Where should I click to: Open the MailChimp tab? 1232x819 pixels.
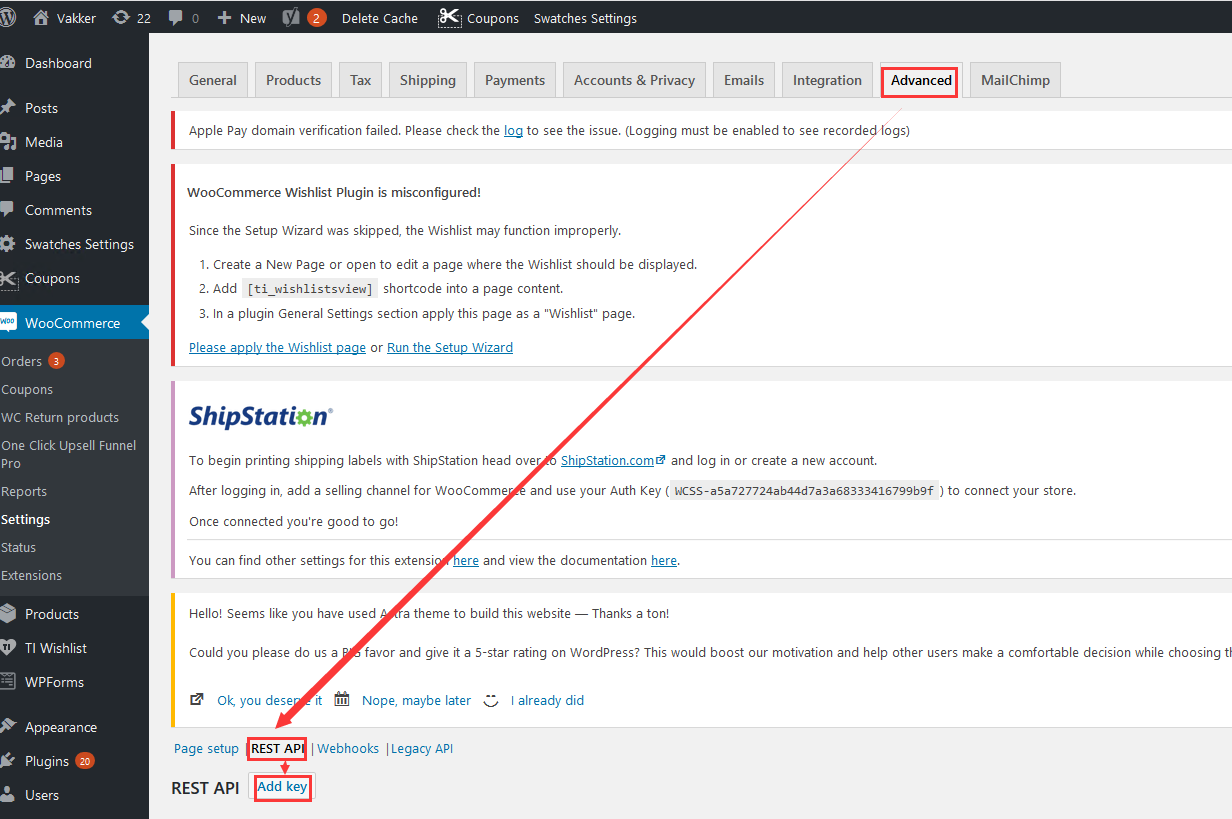(1015, 80)
